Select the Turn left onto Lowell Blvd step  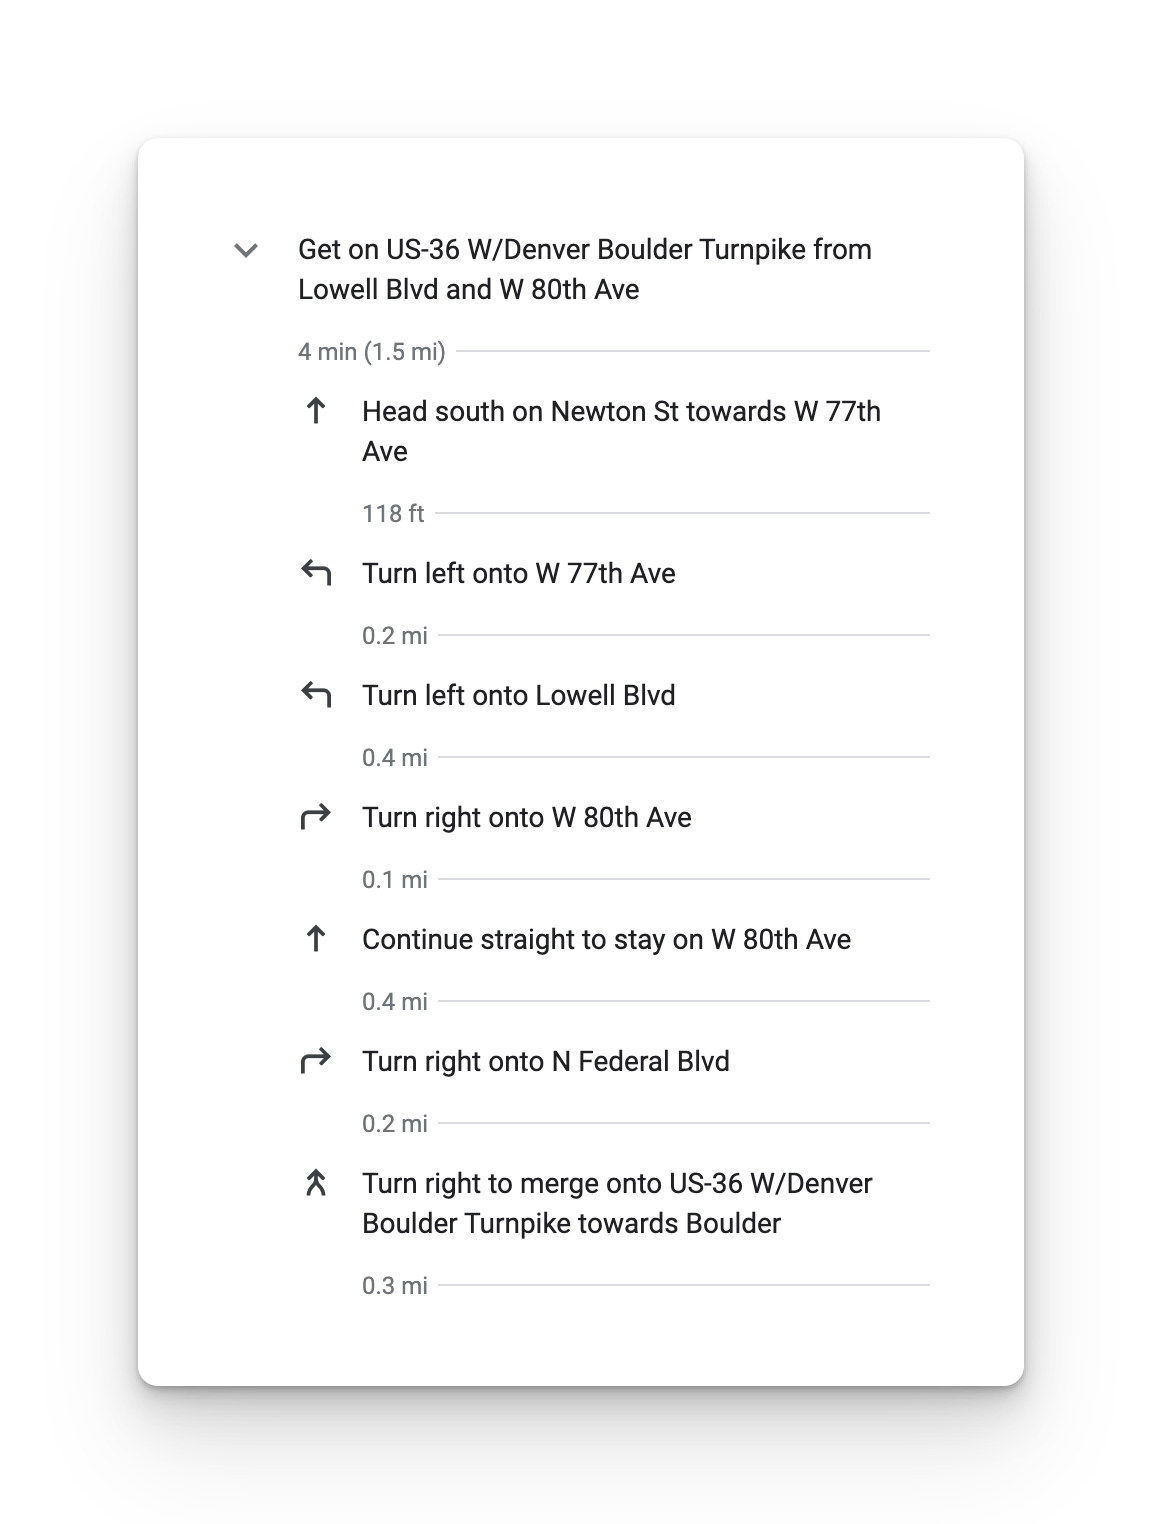click(519, 695)
